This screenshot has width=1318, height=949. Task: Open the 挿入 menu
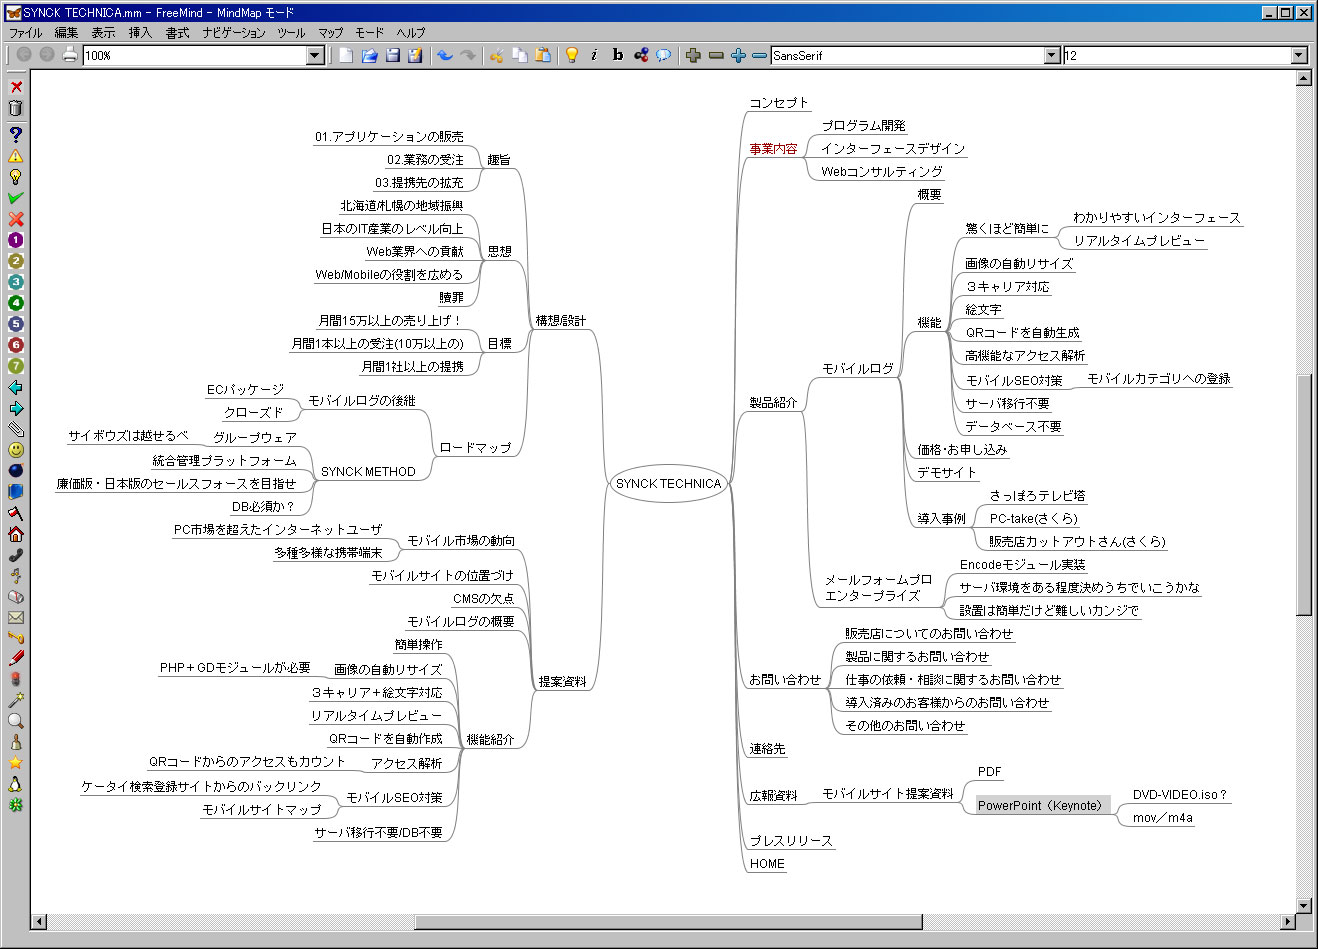(141, 33)
